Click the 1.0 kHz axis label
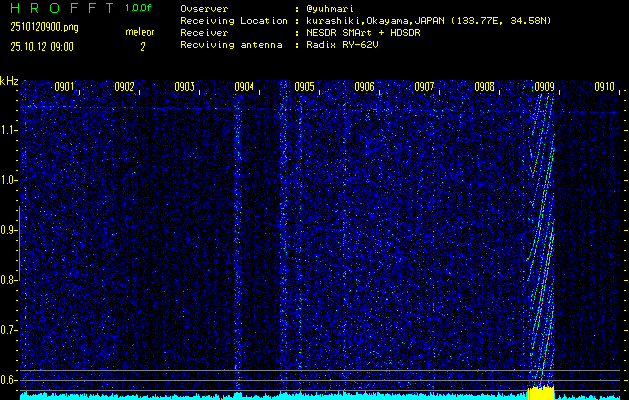This screenshot has height=400, width=629. [9, 180]
